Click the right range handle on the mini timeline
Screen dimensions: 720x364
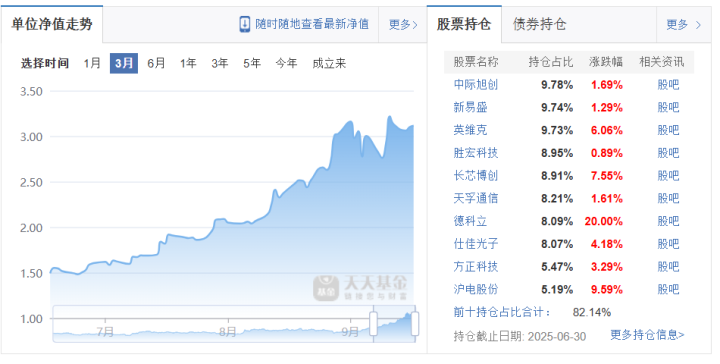pyautogui.click(x=415, y=324)
